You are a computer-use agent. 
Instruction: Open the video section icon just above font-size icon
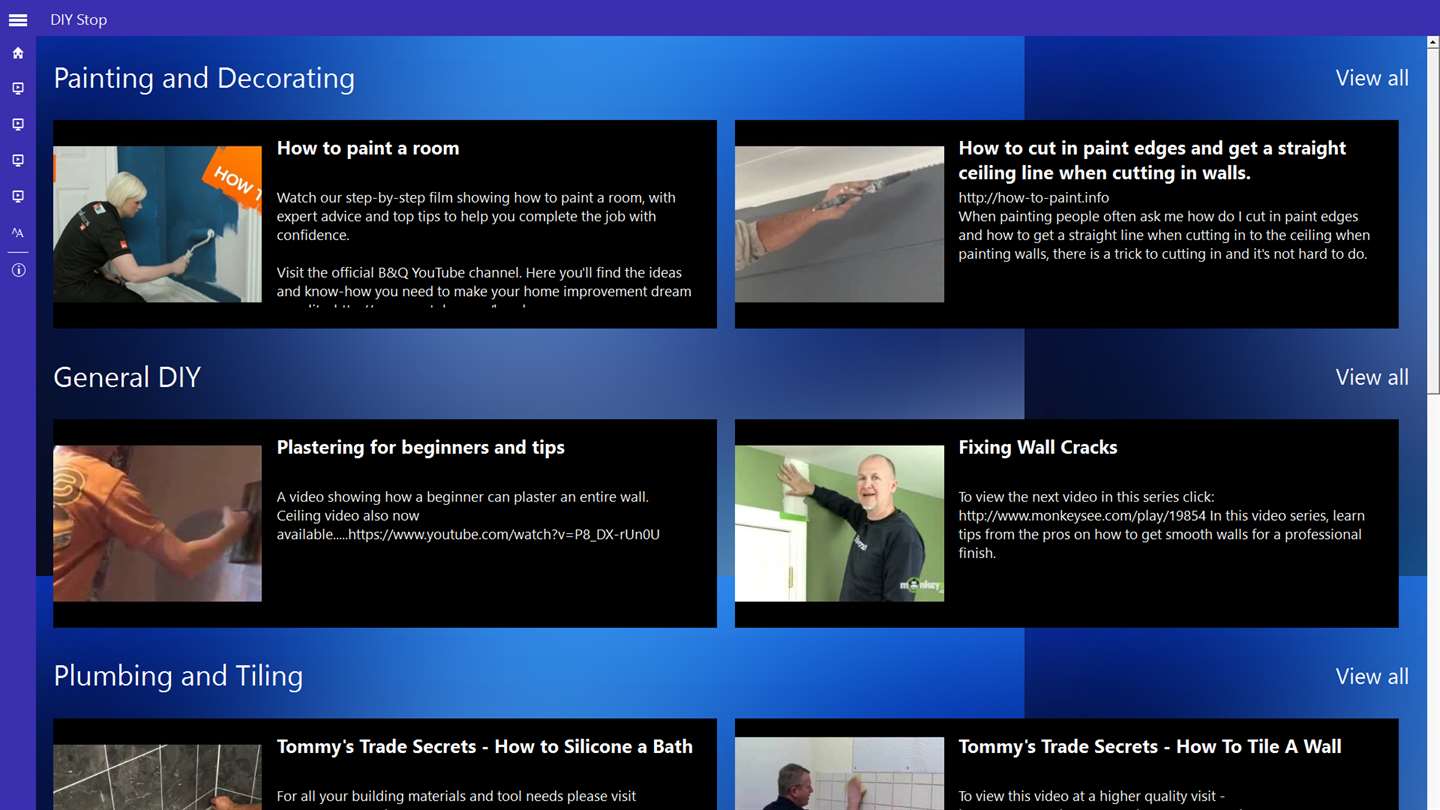click(x=18, y=197)
